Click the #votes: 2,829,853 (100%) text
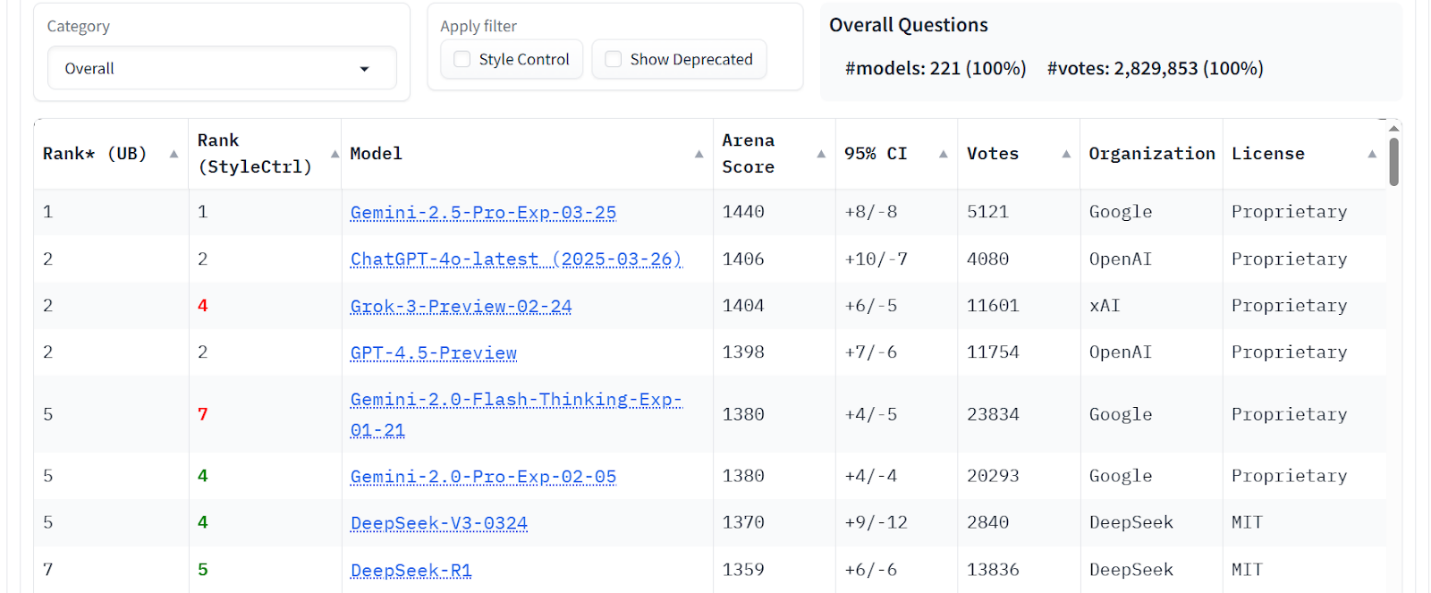The width and height of the screenshot is (1431, 593). 1155,69
